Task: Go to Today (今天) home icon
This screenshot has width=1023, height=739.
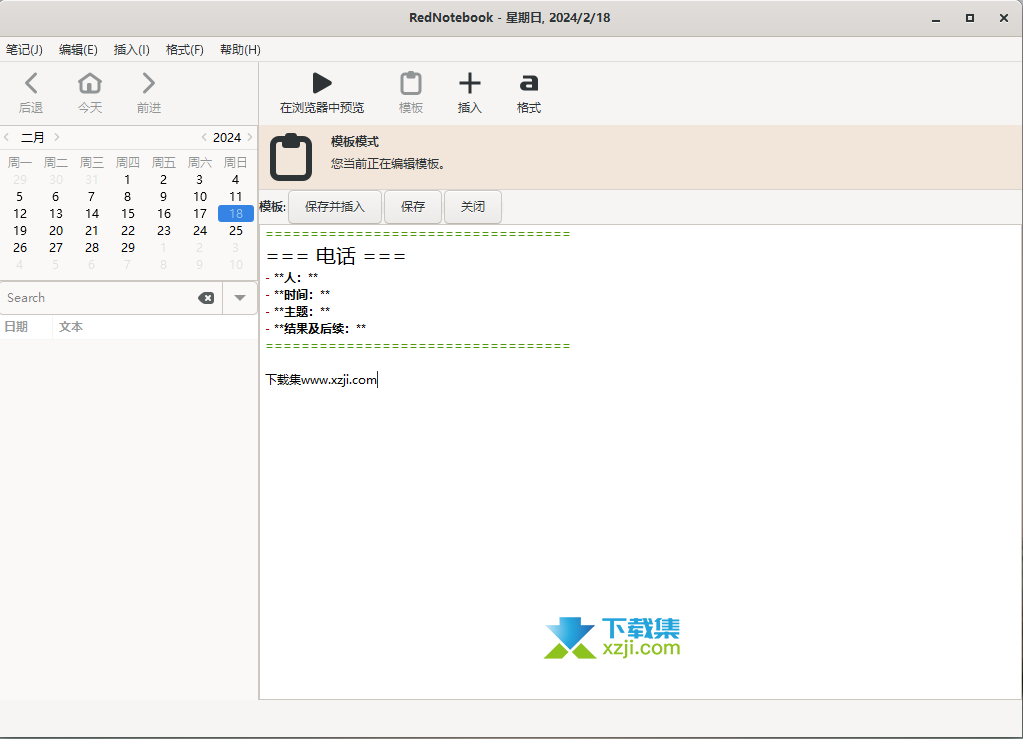Action: point(90,83)
